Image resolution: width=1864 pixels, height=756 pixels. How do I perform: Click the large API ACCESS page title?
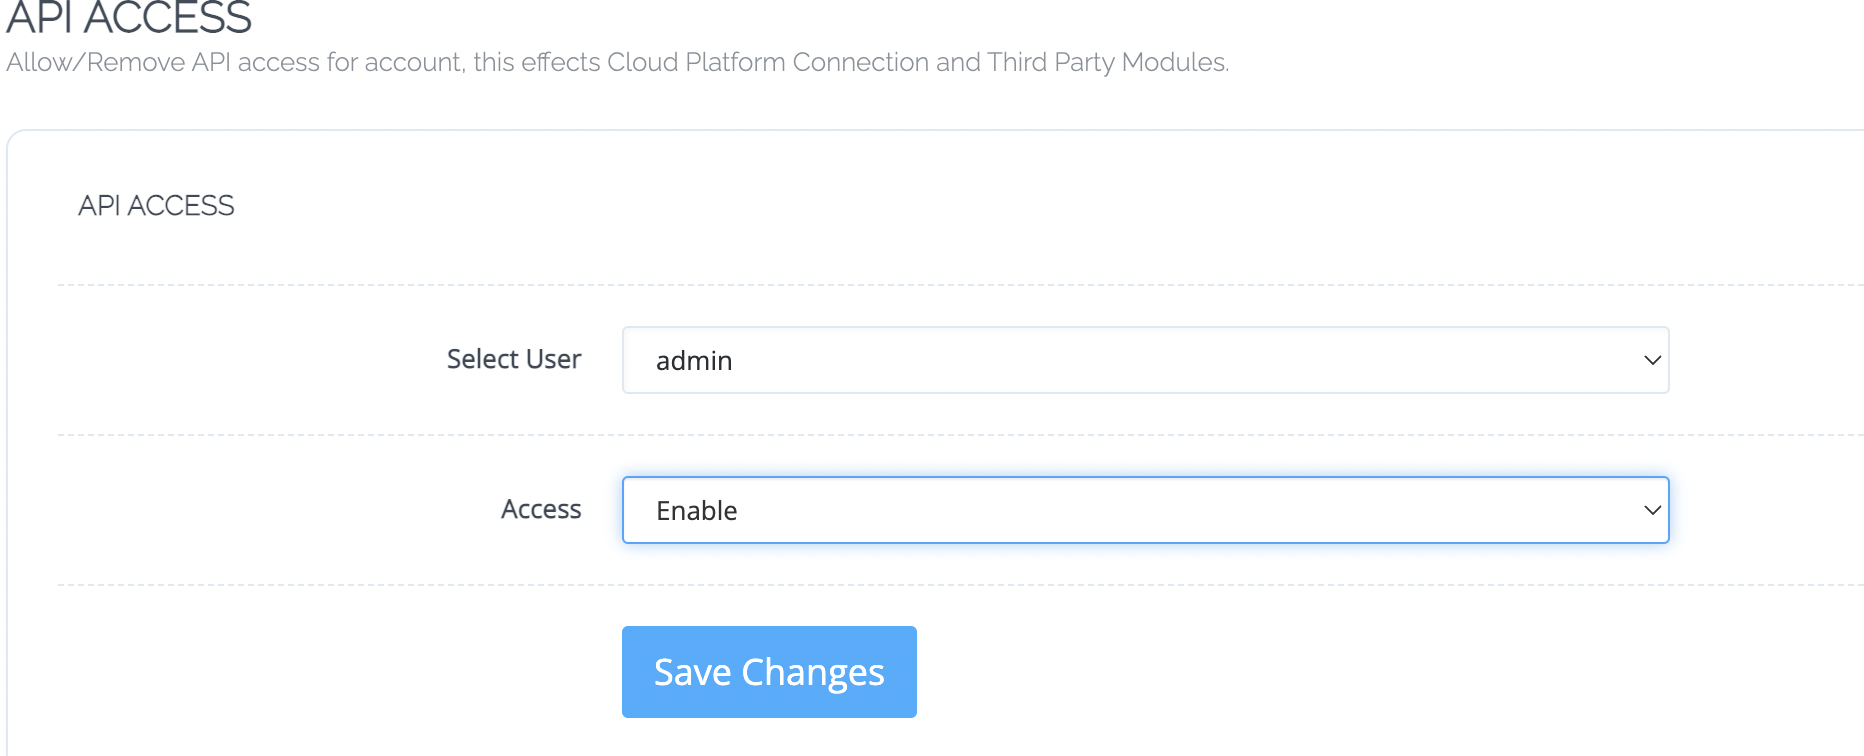[x=129, y=18]
